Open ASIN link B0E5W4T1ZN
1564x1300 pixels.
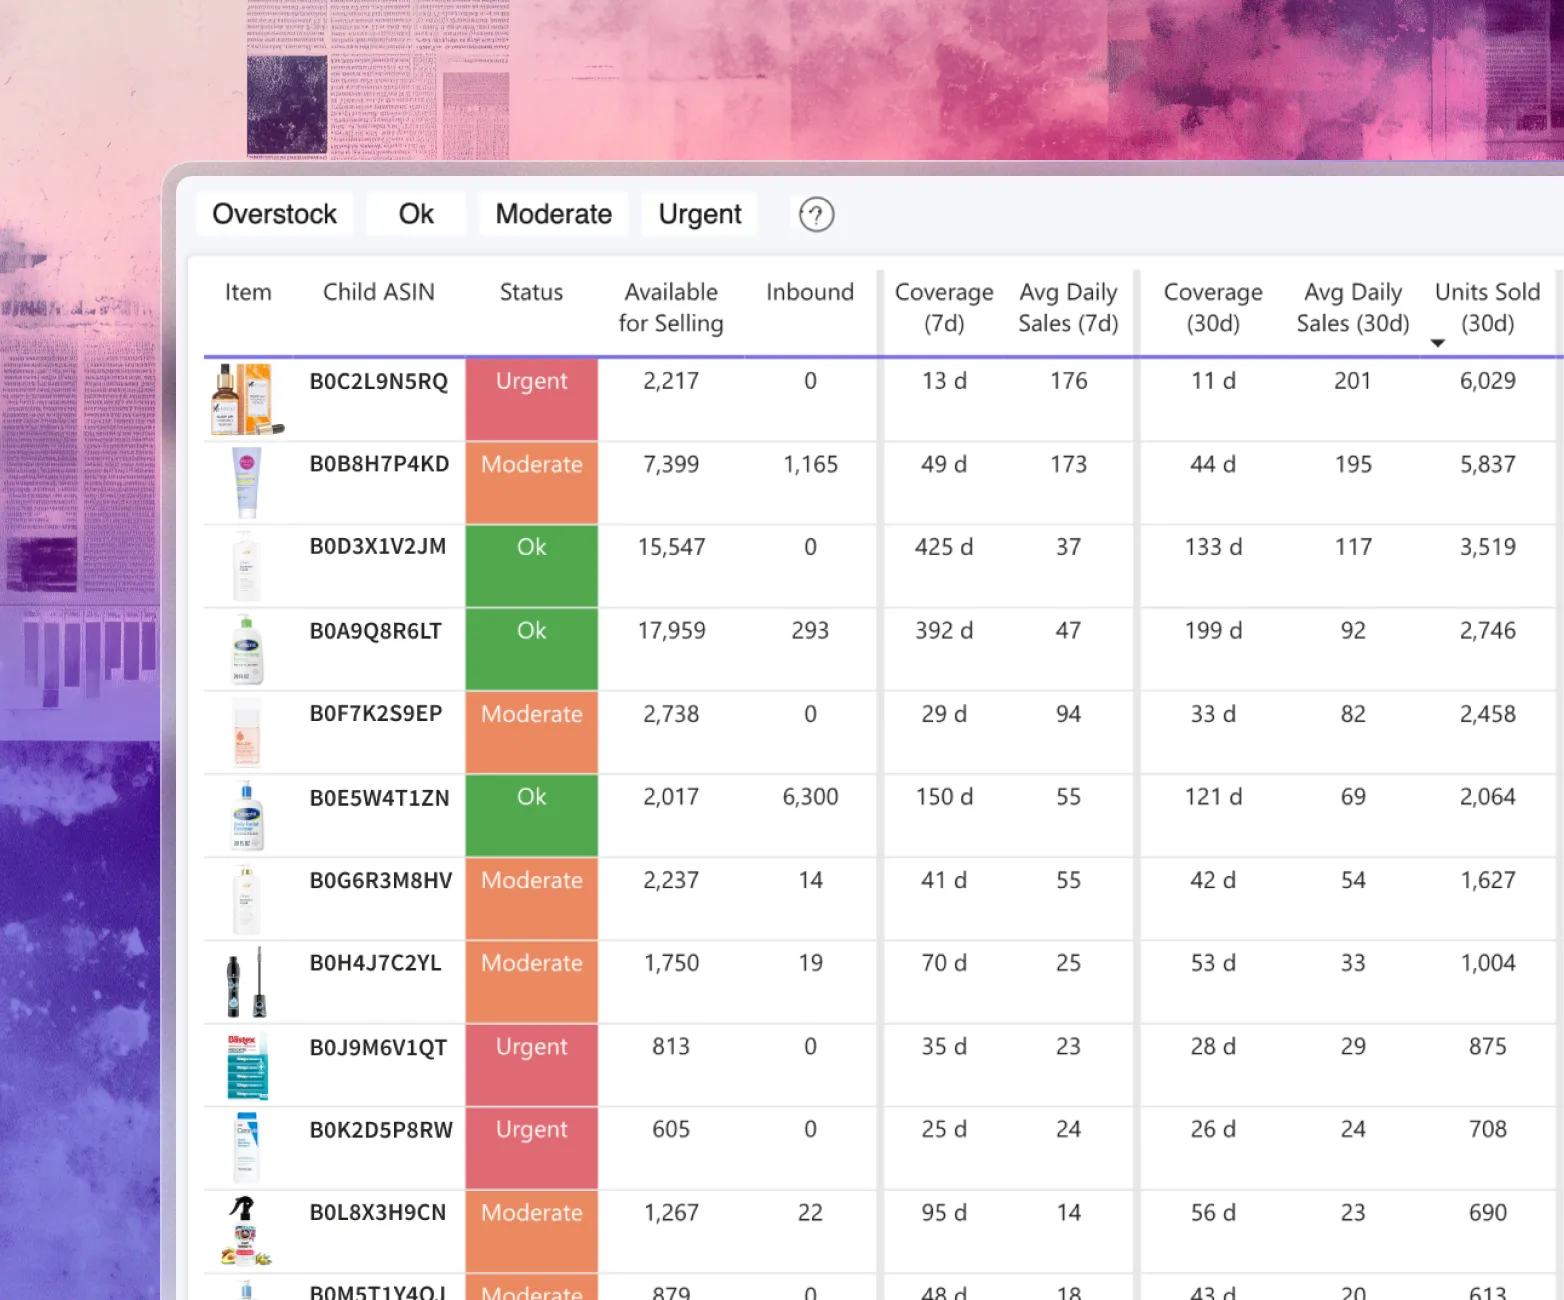(379, 798)
